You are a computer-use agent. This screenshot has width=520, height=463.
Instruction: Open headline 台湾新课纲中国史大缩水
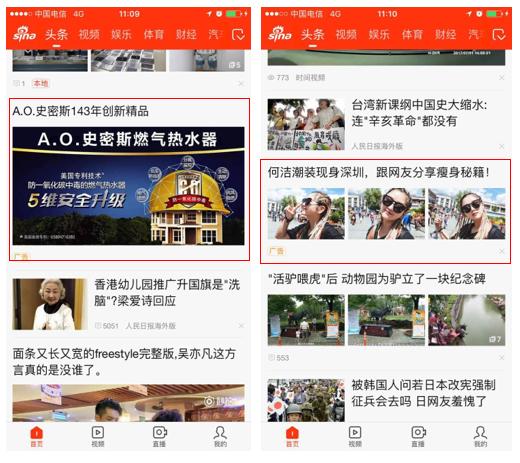point(419,113)
